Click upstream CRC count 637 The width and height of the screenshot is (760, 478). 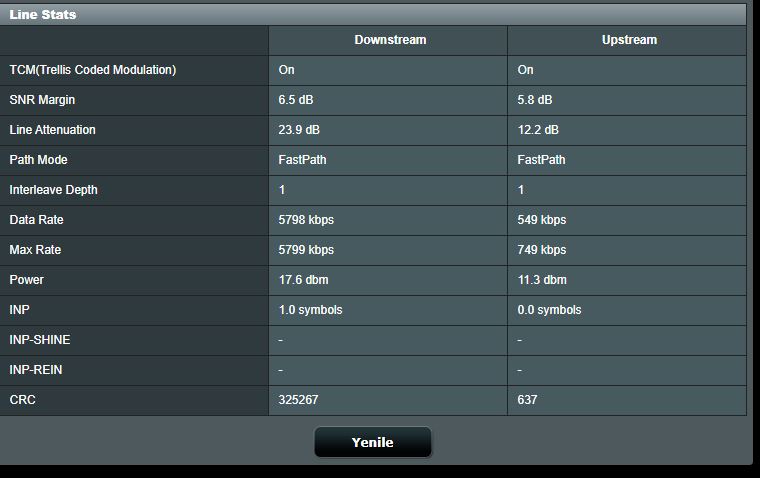[527, 400]
